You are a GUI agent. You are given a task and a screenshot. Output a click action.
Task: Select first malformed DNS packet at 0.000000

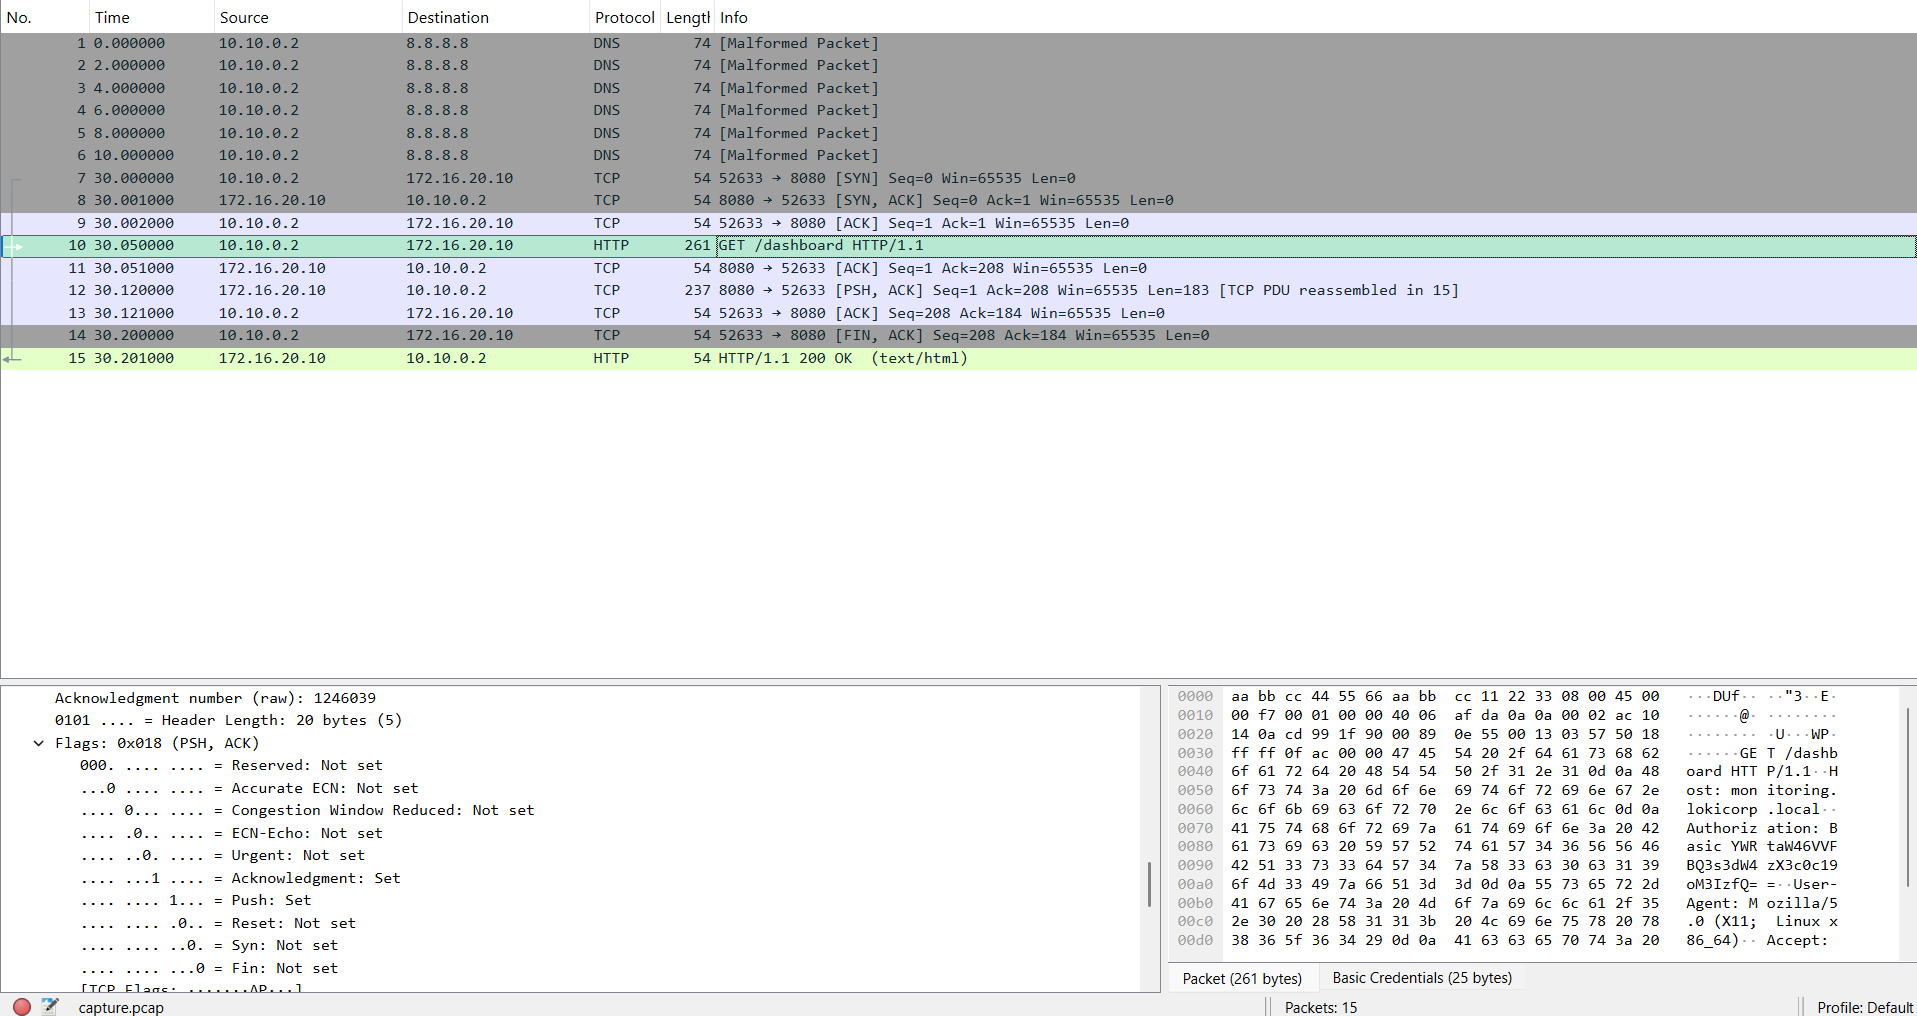click(x=958, y=43)
